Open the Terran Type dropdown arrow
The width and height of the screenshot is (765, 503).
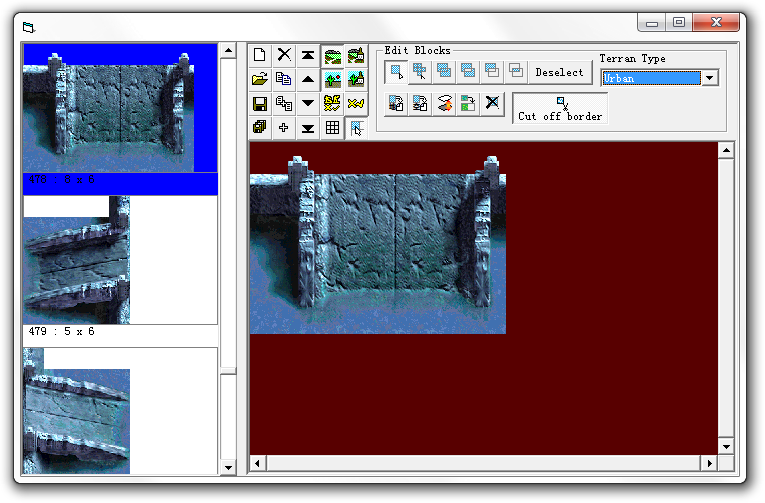(x=710, y=78)
